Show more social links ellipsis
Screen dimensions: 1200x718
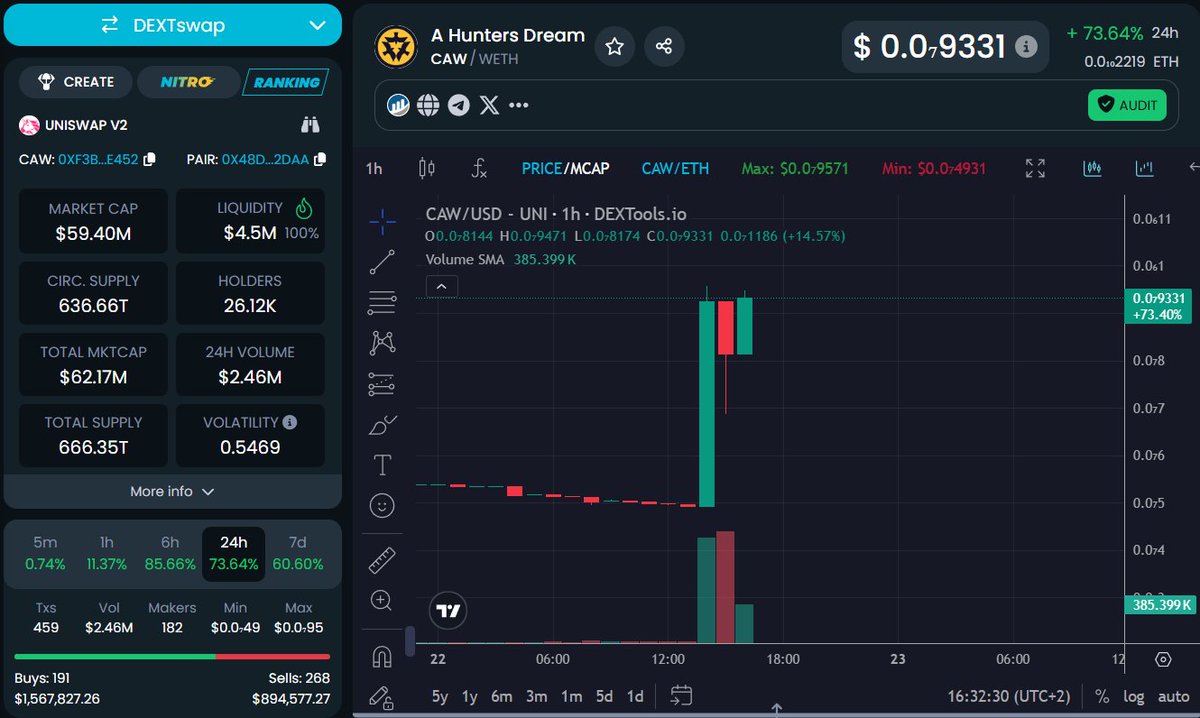point(518,105)
